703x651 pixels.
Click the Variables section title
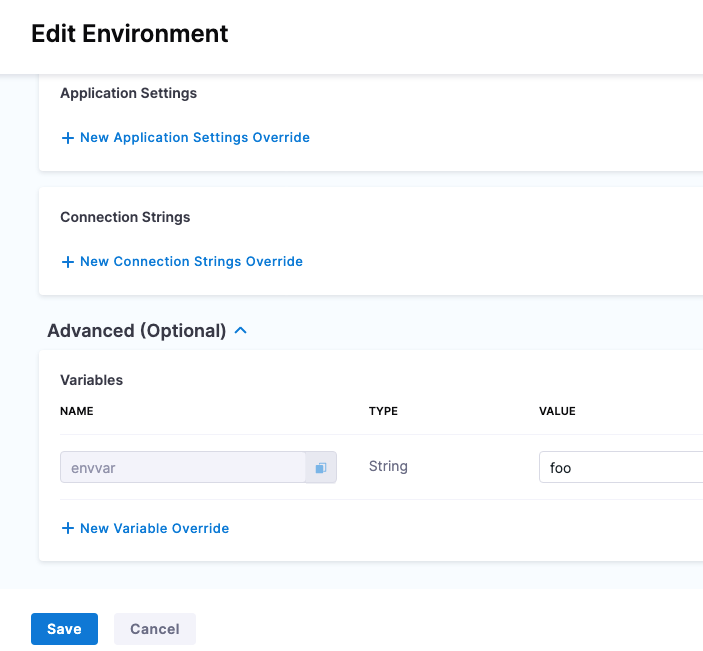[92, 380]
